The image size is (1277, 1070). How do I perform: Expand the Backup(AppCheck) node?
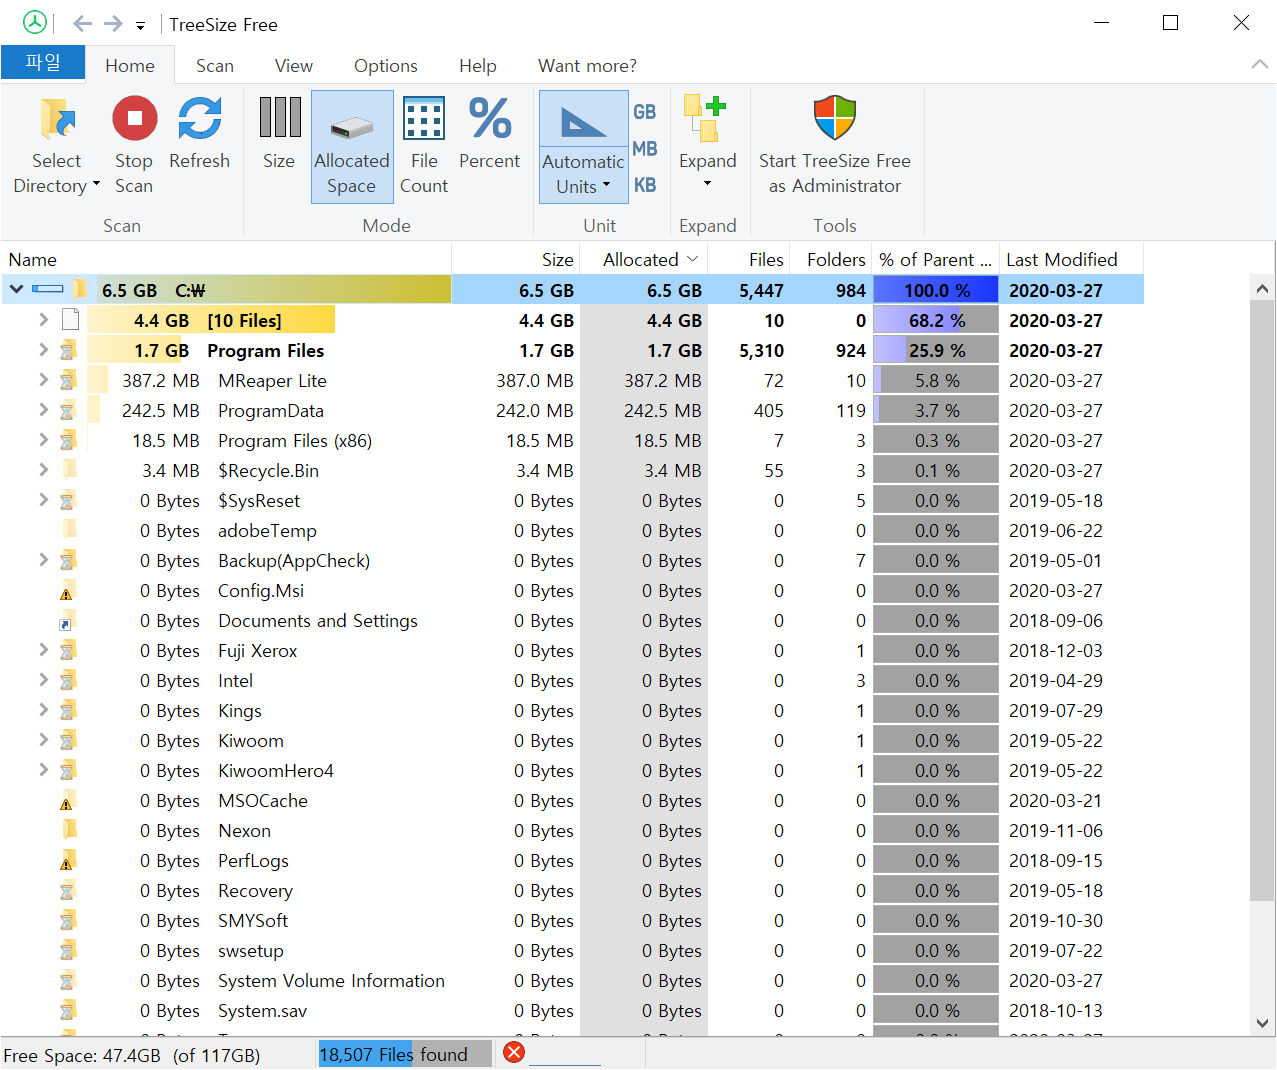point(43,560)
